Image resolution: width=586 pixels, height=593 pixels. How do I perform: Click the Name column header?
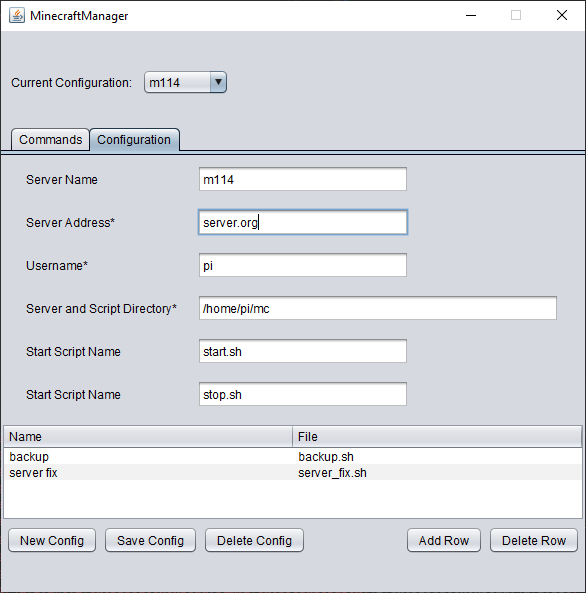click(148, 437)
